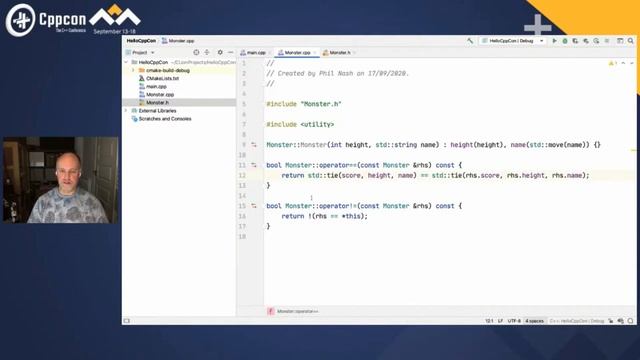The image size is (640, 360).
Task: Toggle read-only lock icon in status bar
Action: click(x=611, y=321)
